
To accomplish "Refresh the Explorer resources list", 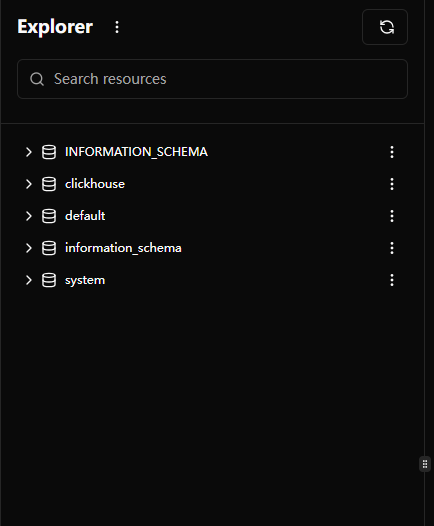I will point(385,27).
